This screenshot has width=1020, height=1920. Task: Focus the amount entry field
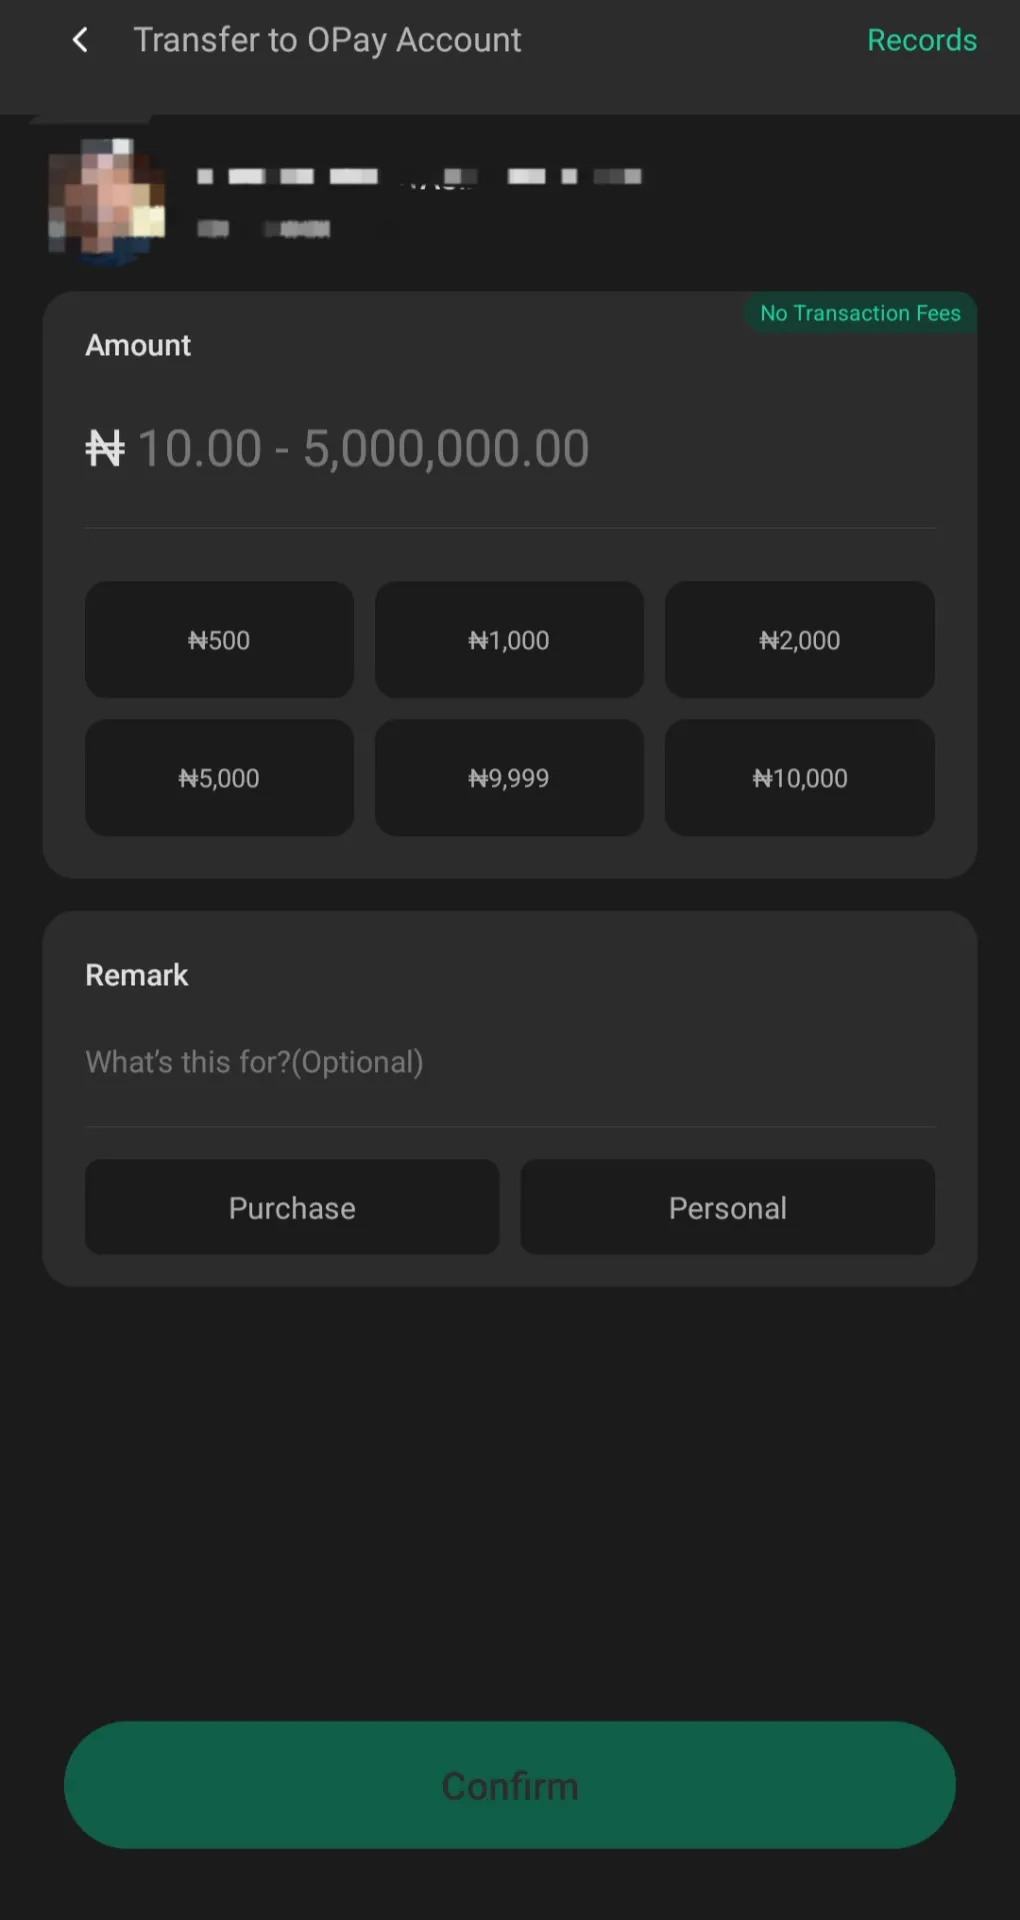[x=510, y=448]
